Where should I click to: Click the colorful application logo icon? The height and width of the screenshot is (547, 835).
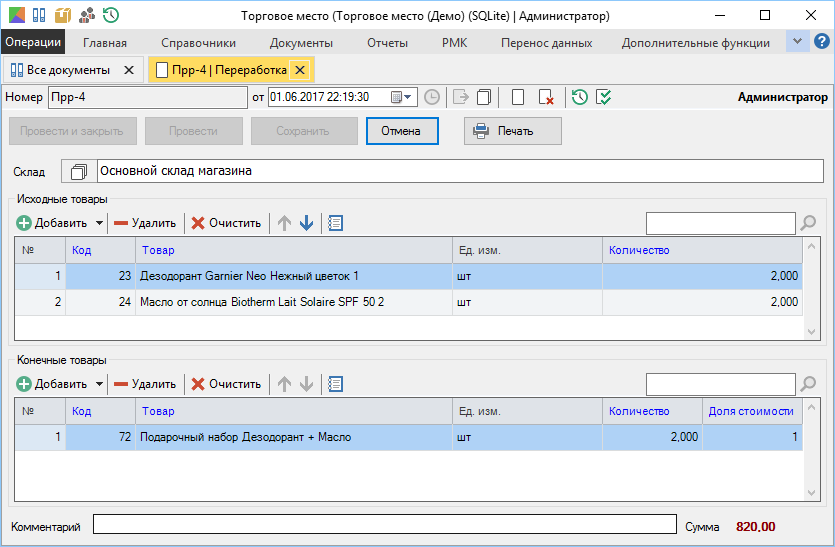(x=17, y=15)
